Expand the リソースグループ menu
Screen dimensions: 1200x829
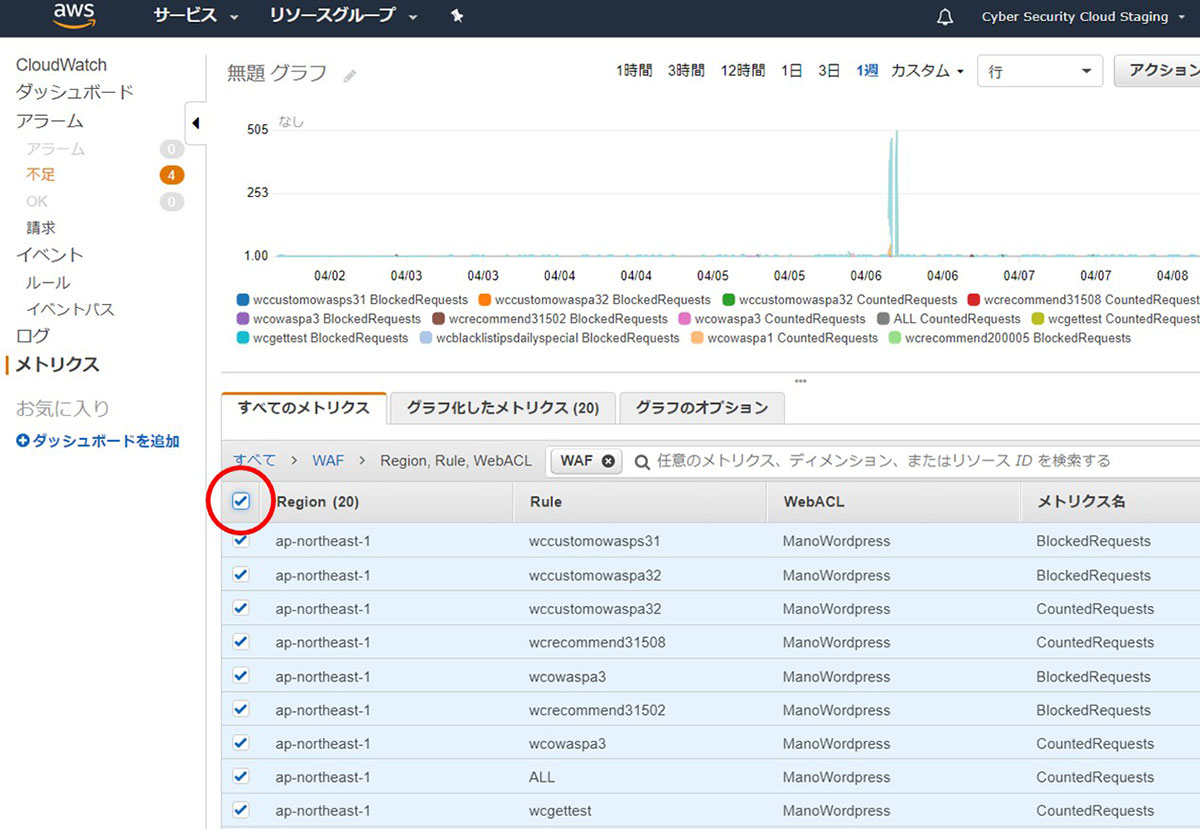(343, 16)
